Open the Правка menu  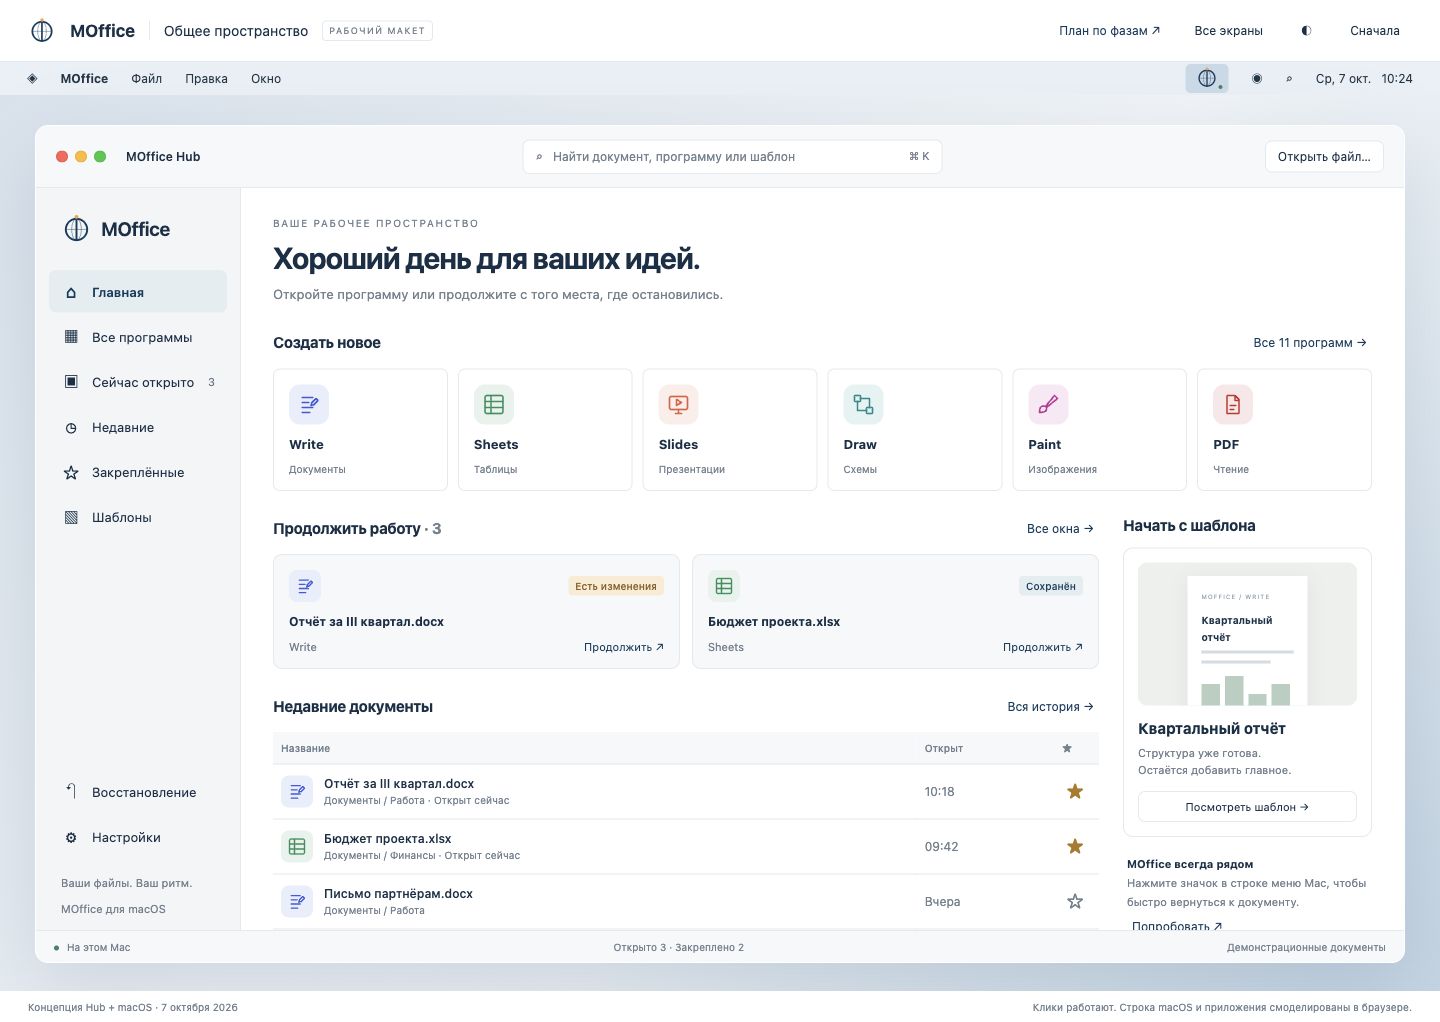coord(206,79)
